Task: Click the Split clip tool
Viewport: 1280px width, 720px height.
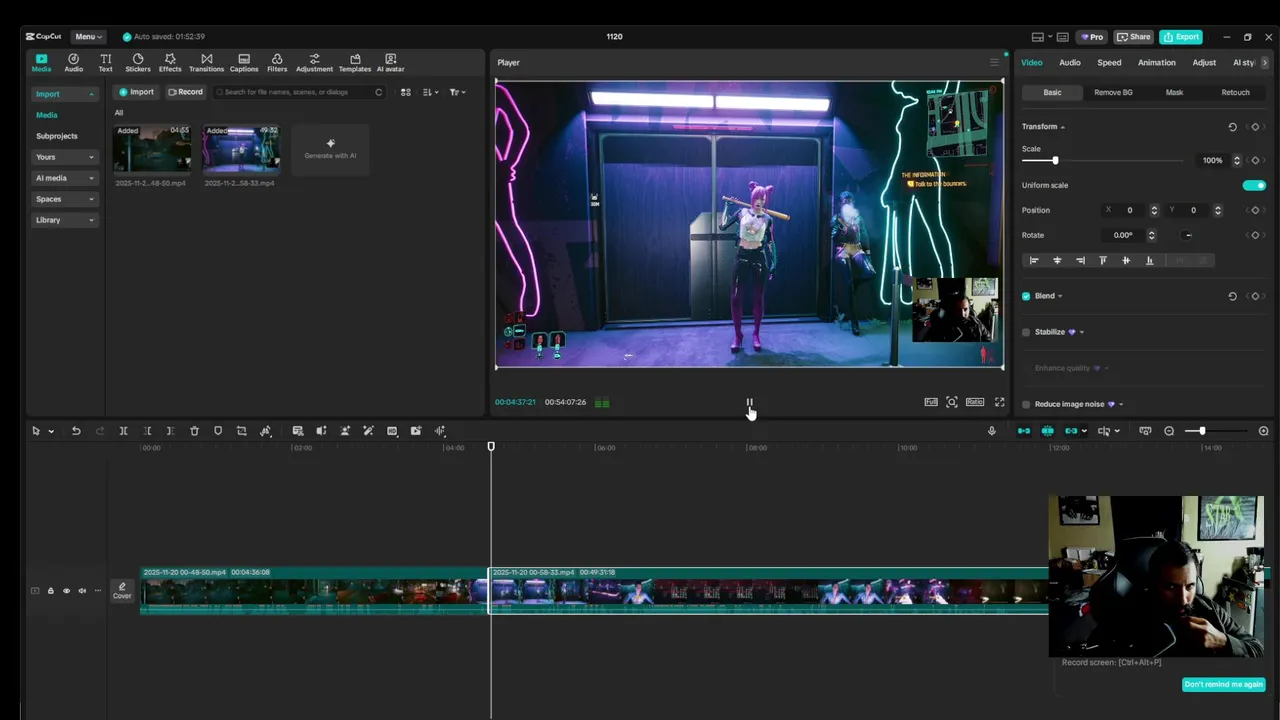Action: 123,431
